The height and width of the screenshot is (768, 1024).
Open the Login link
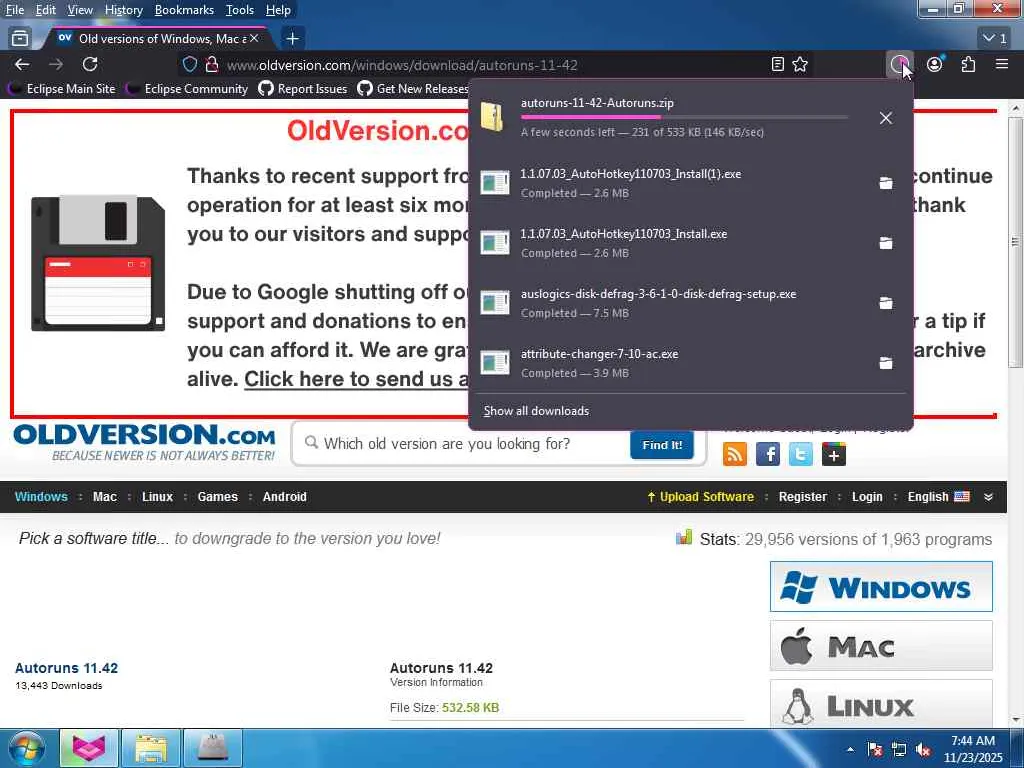point(867,497)
